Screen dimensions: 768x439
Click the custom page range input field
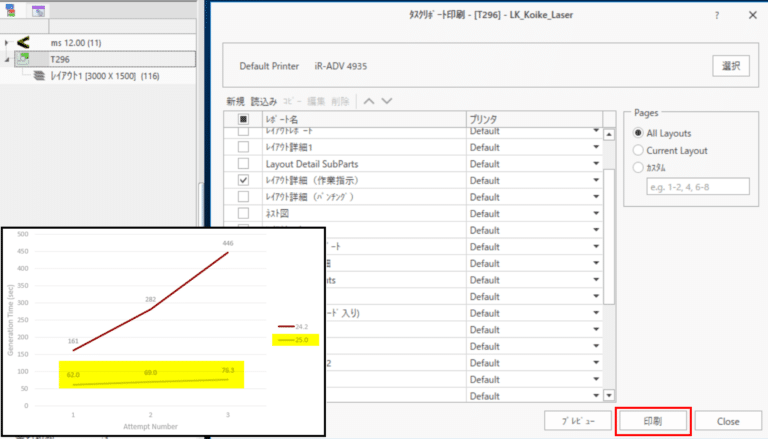click(697, 186)
